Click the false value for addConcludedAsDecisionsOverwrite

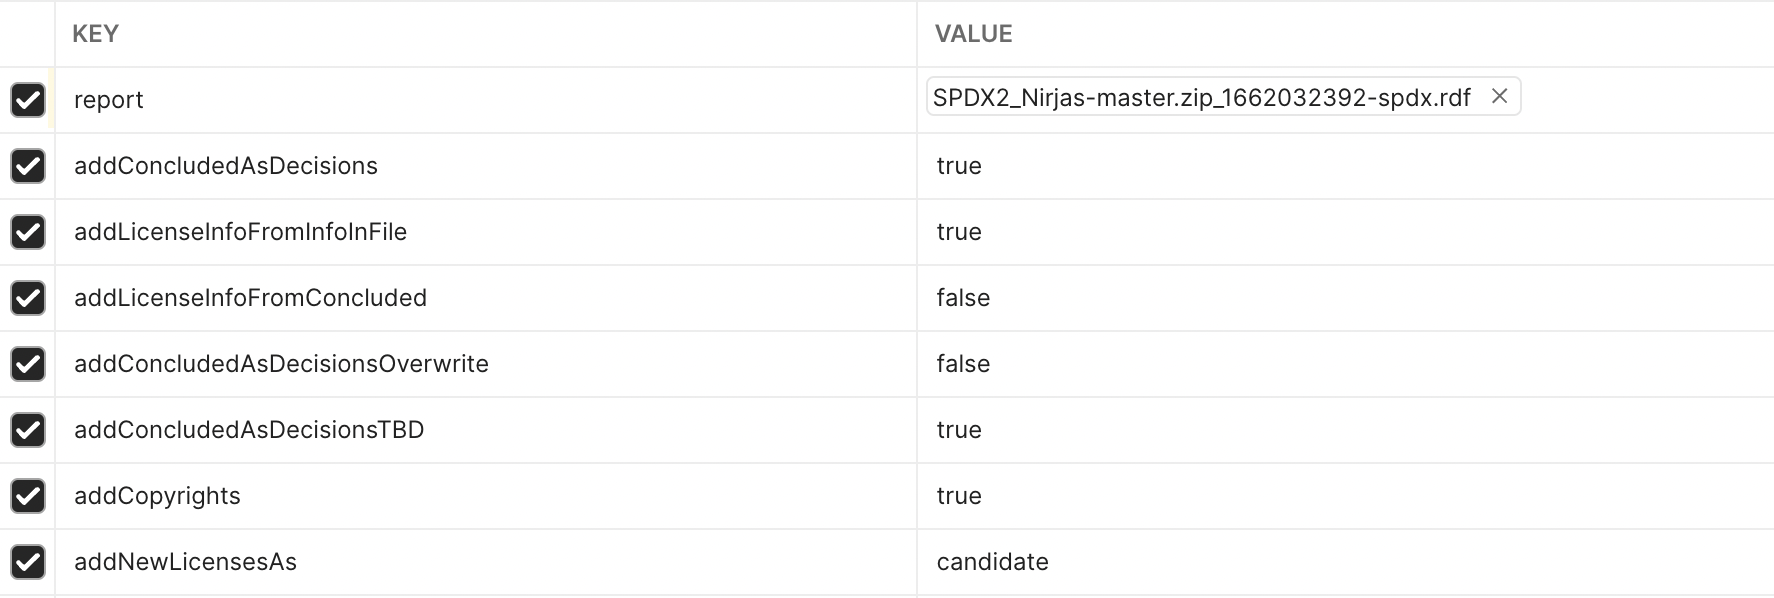pos(963,364)
